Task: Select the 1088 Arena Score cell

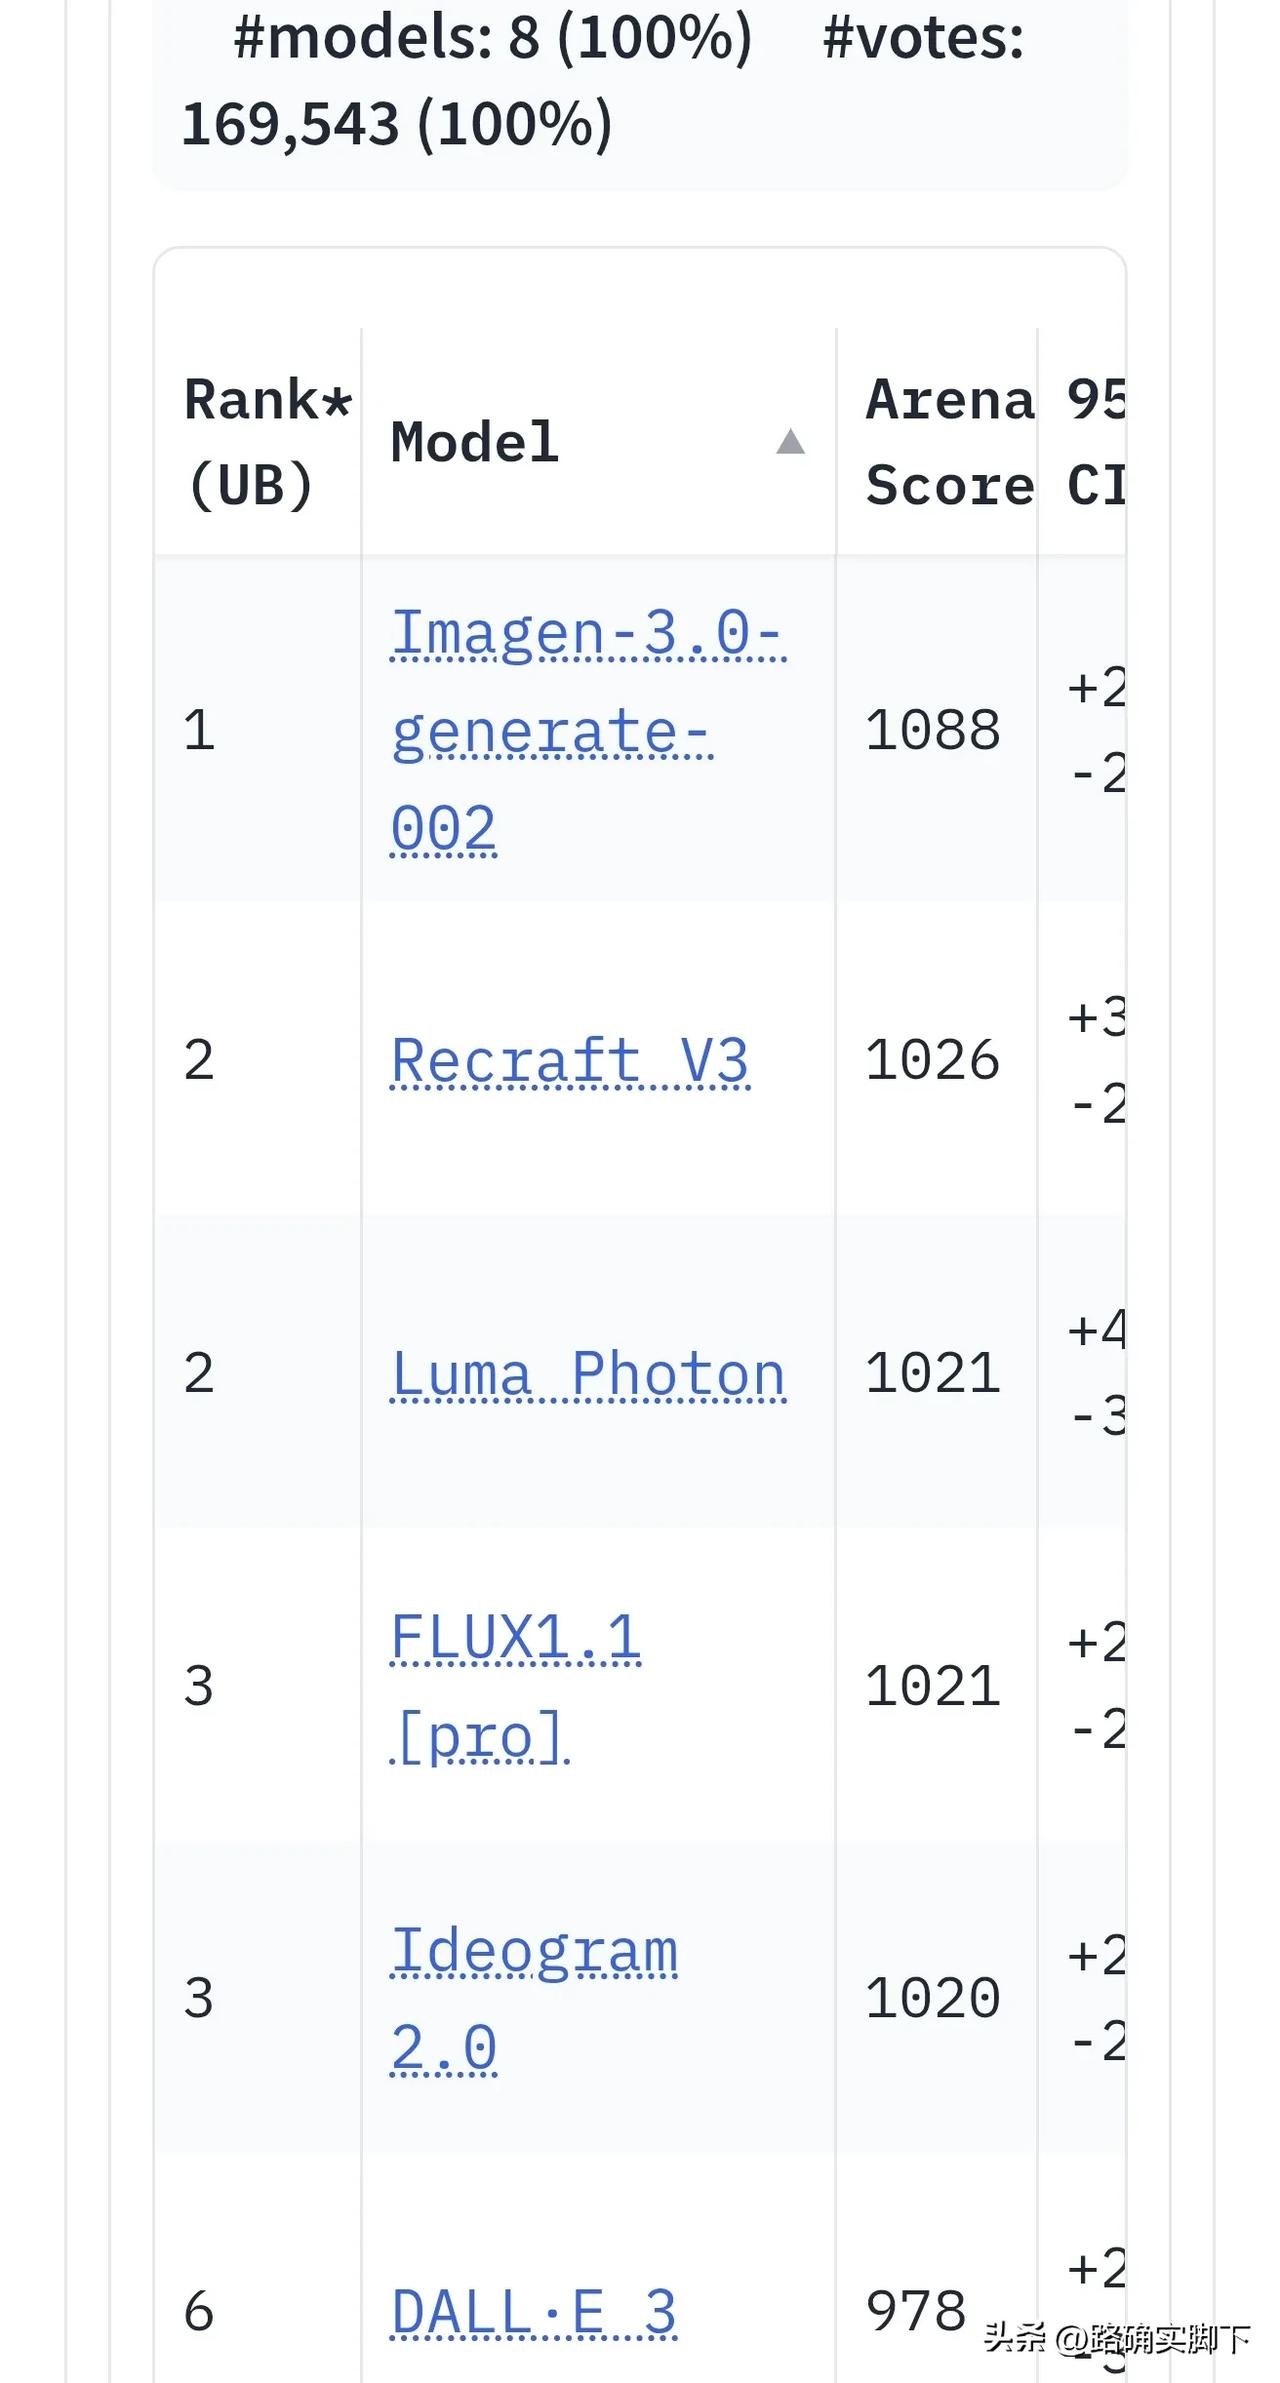Action: point(932,730)
